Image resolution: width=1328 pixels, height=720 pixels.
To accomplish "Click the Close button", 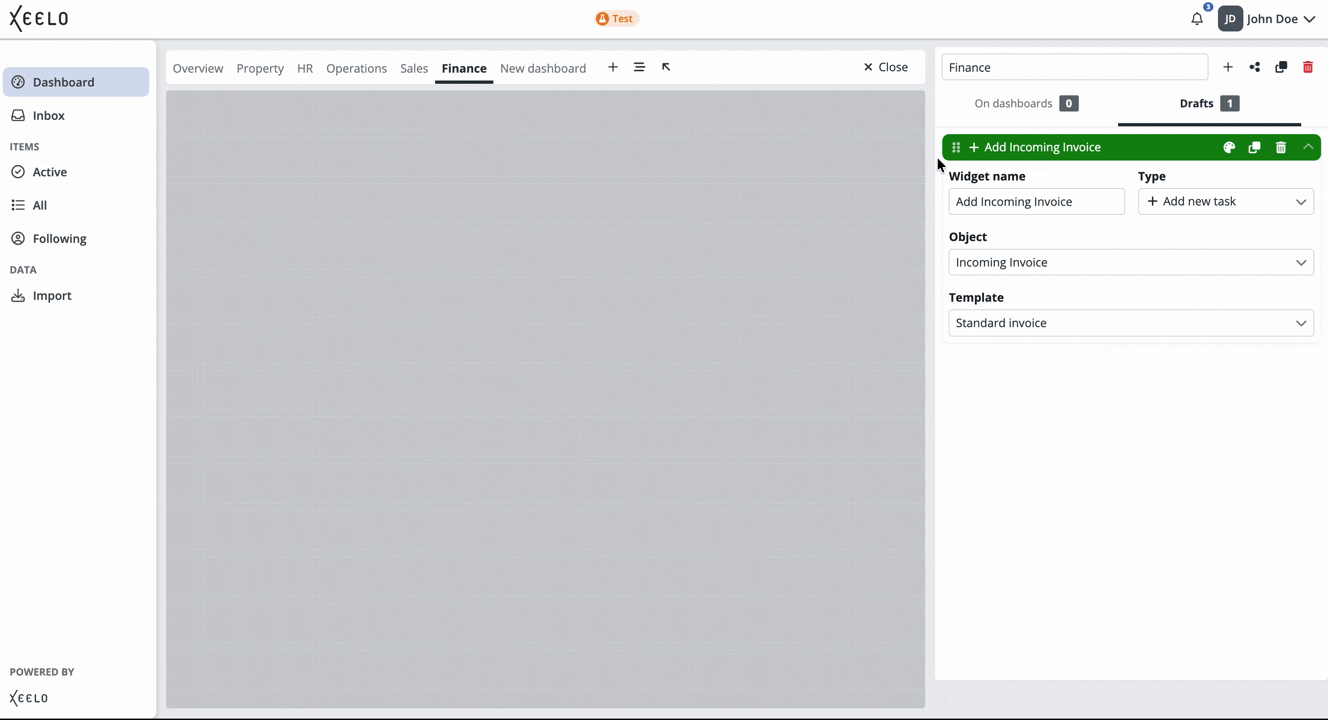I will 886,67.
